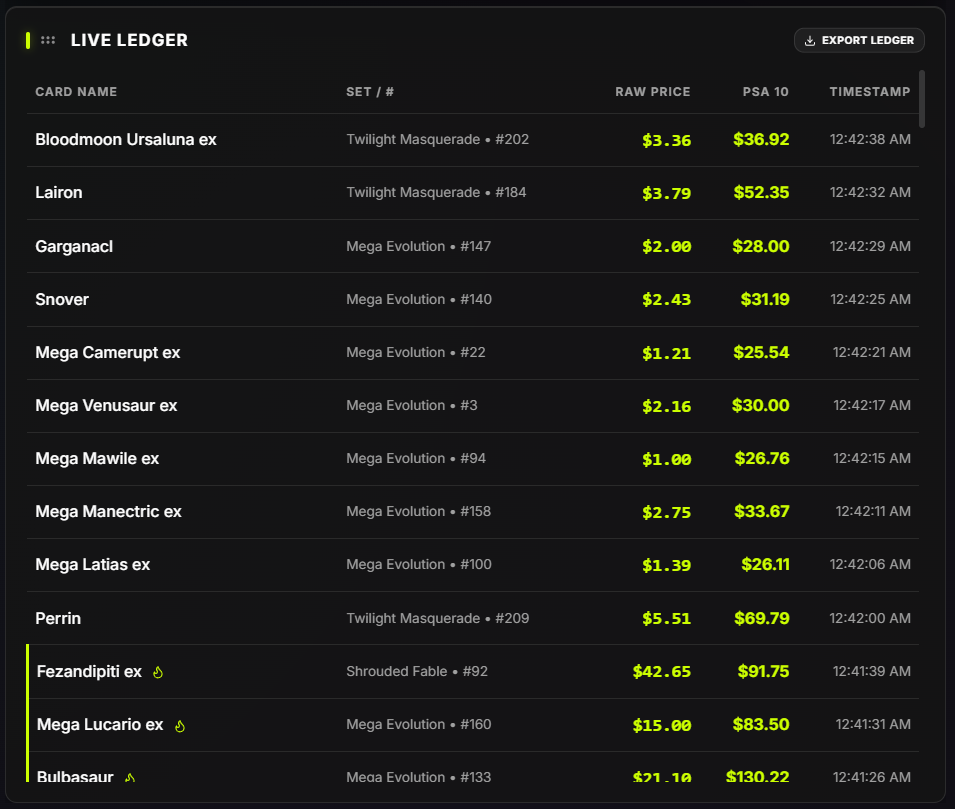Viewport: 955px width, 809px height.
Task: Click the Set / # column header
Action: pos(370,92)
